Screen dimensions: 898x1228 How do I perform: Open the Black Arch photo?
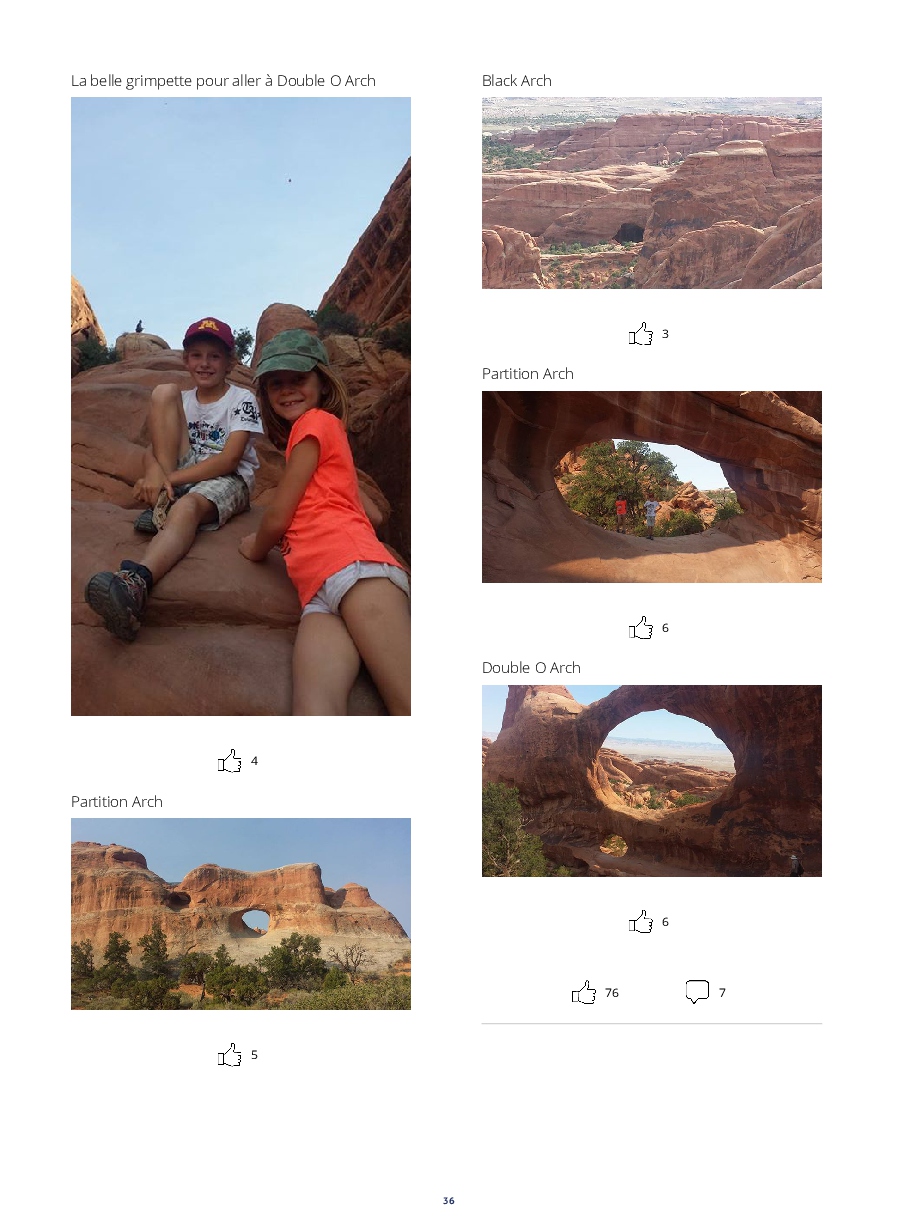point(652,193)
